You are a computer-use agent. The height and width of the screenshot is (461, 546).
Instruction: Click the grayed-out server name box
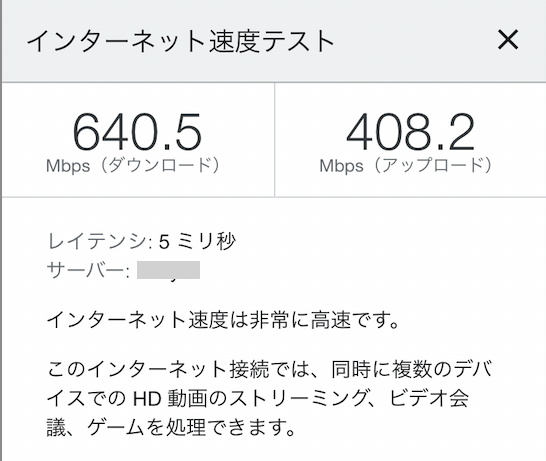(x=169, y=270)
